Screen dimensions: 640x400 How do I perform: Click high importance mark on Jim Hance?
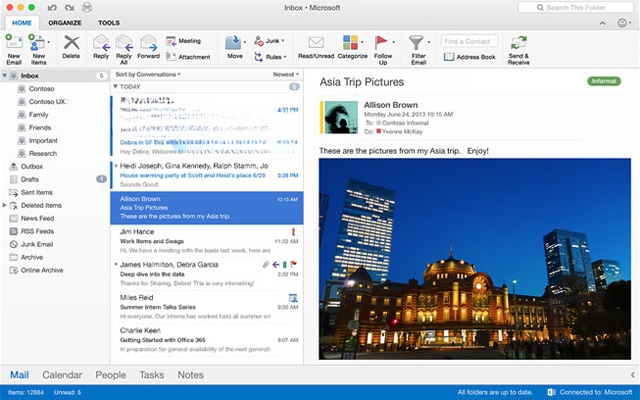point(293,232)
